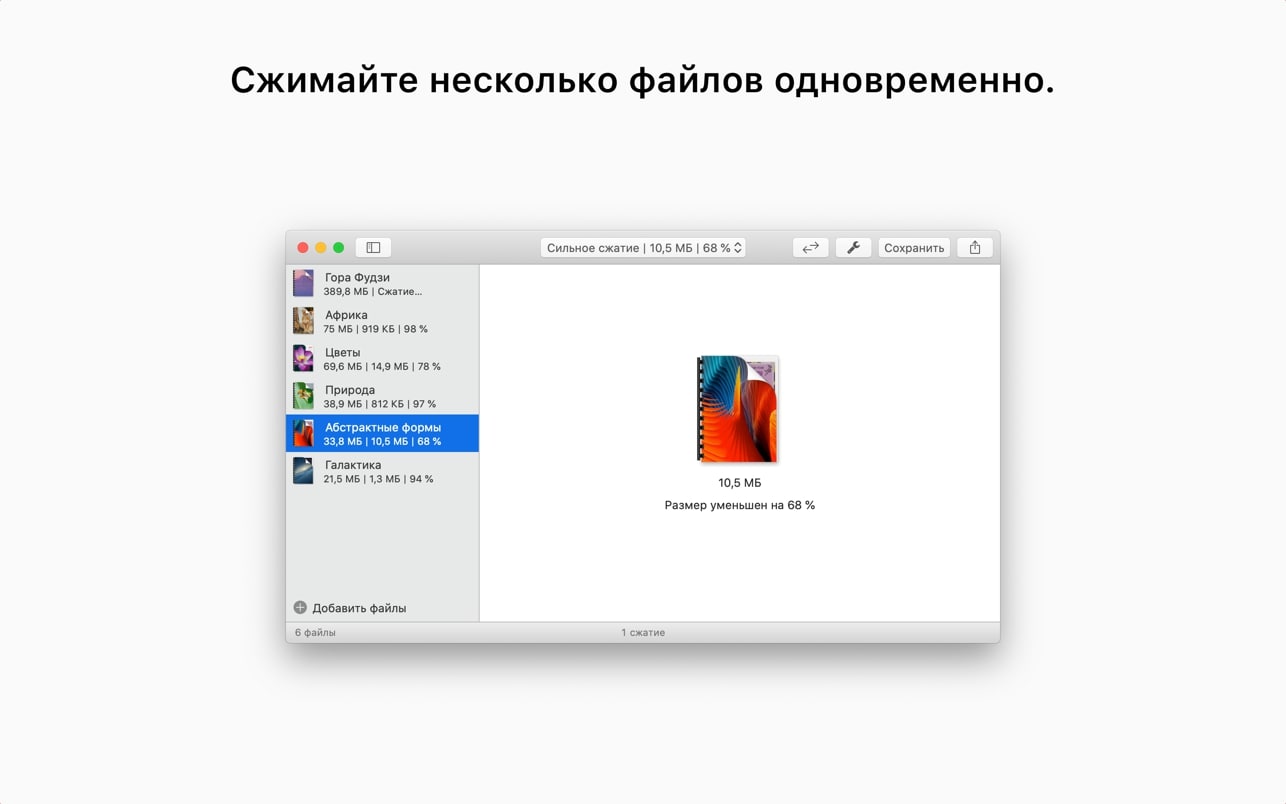Select the Абстрактные формы item
This screenshot has height=804, width=1286.
382,434
